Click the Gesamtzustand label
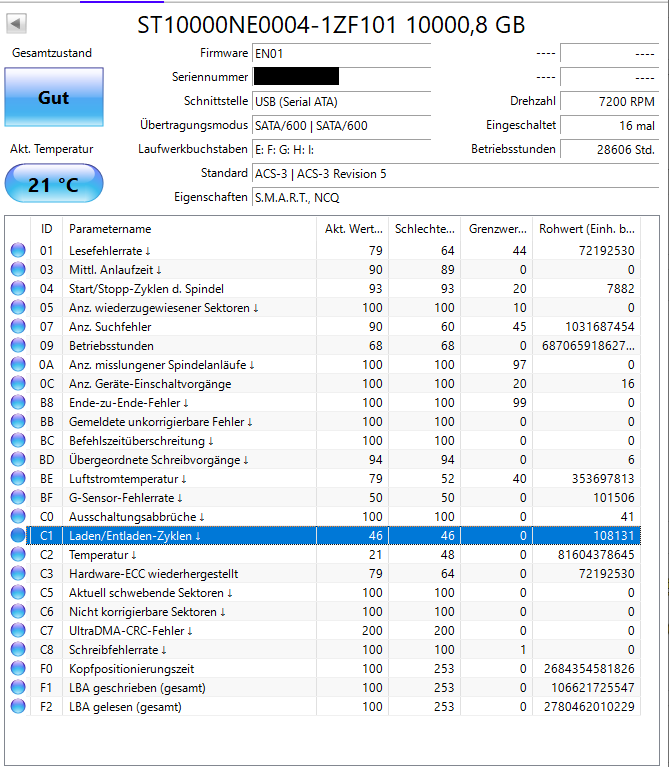Screen dimensions: 669x767 tap(52, 53)
